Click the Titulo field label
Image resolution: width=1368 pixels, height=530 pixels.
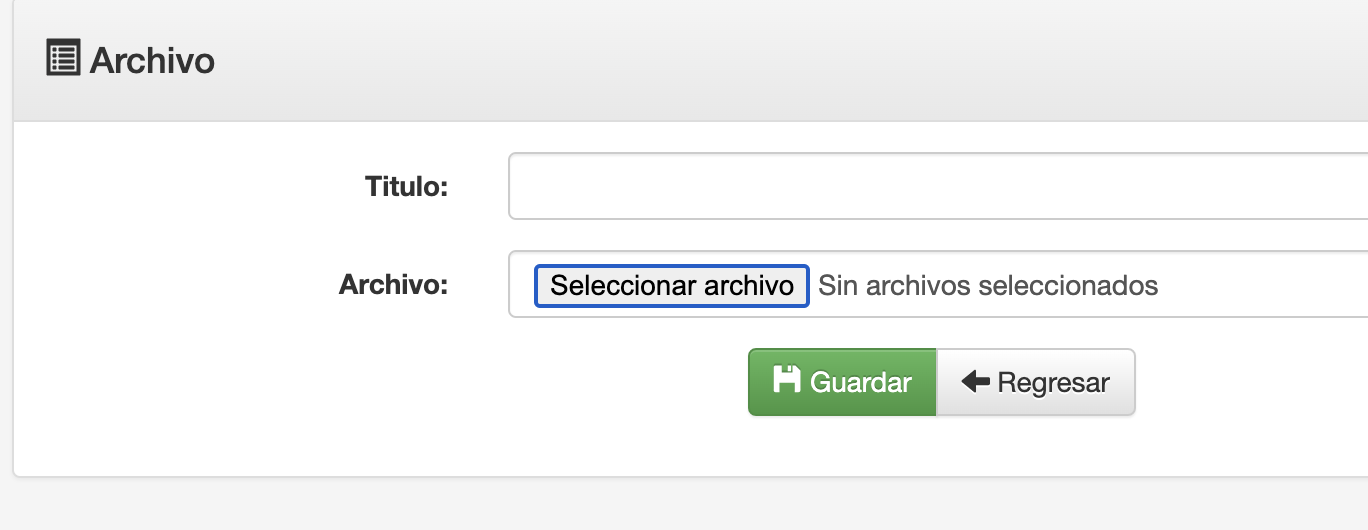click(406, 186)
